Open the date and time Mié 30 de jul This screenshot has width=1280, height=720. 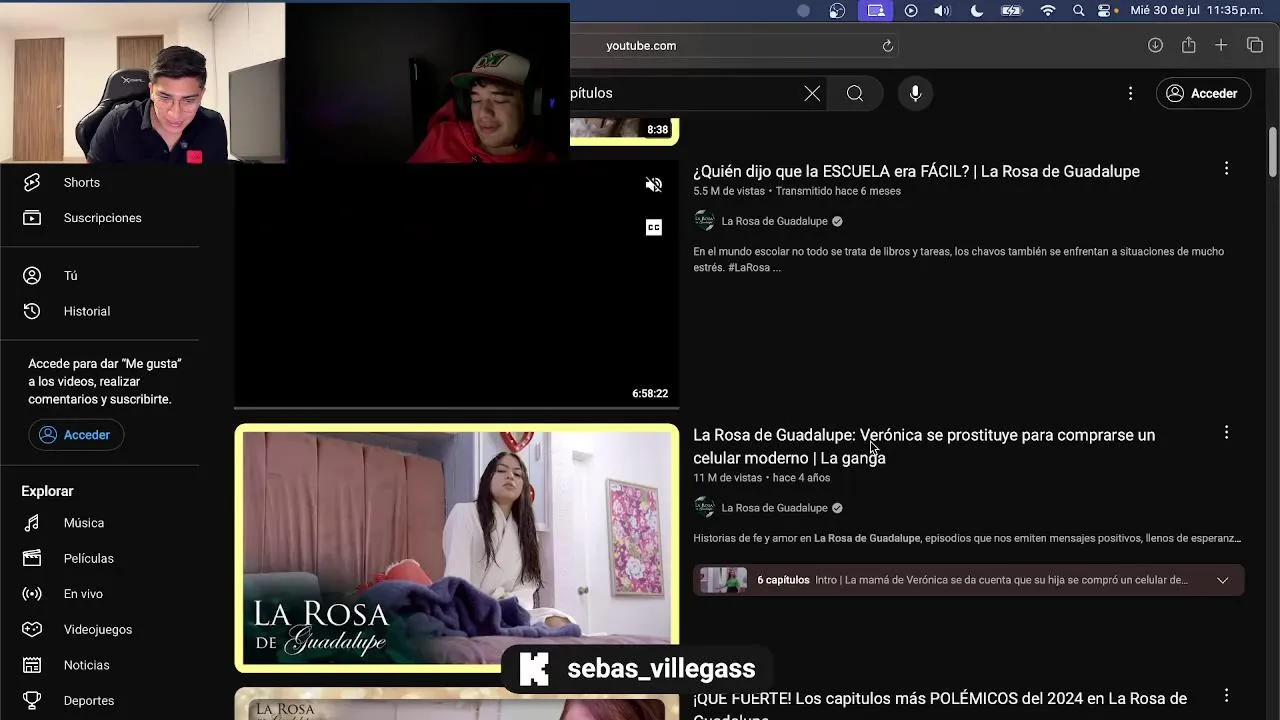pyautogui.click(x=1196, y=10)
